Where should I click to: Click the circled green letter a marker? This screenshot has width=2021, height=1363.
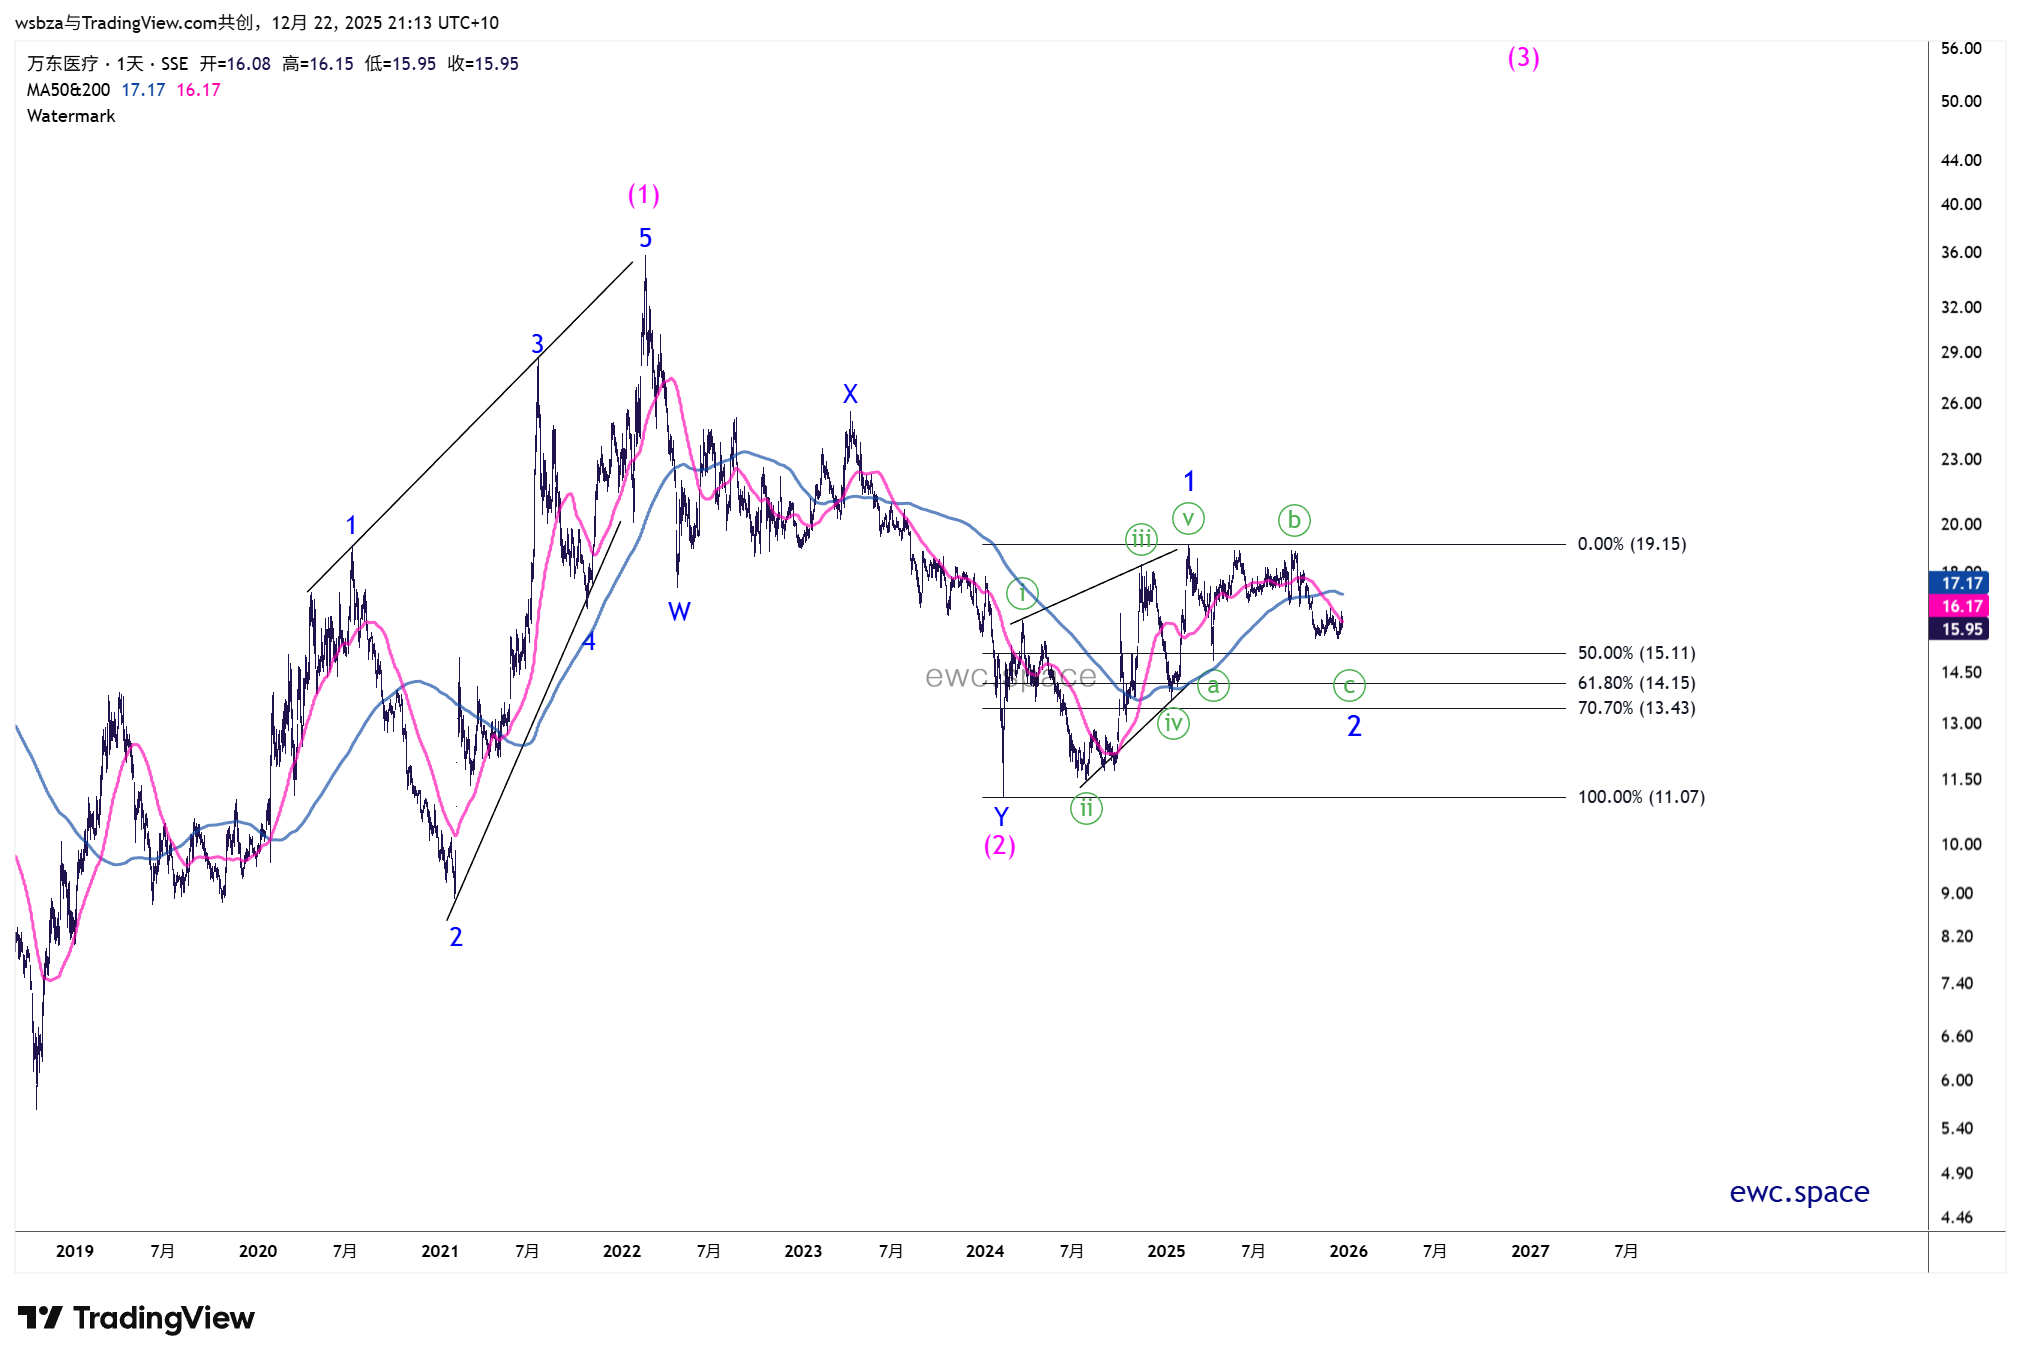(1213, 686)
